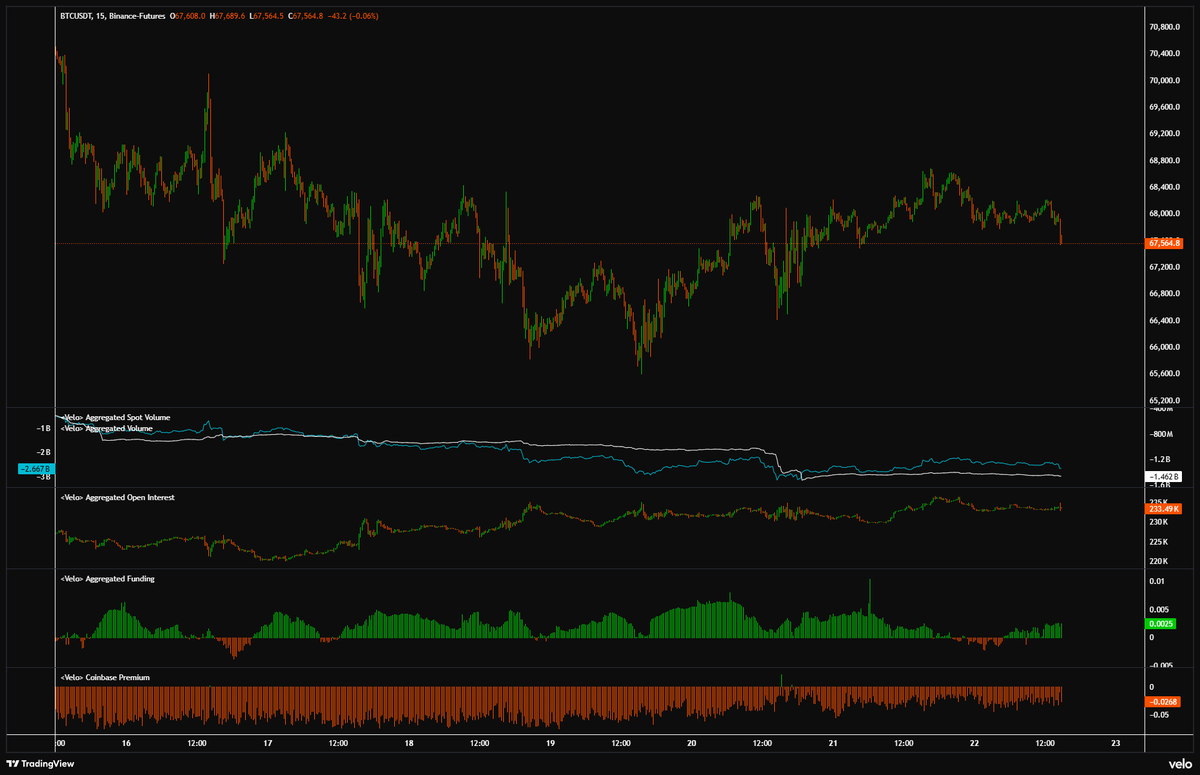Click the −0.05 Coinbase premium scale label
The width and height of the screenshot is (1200, 775).
(1160, 715)
